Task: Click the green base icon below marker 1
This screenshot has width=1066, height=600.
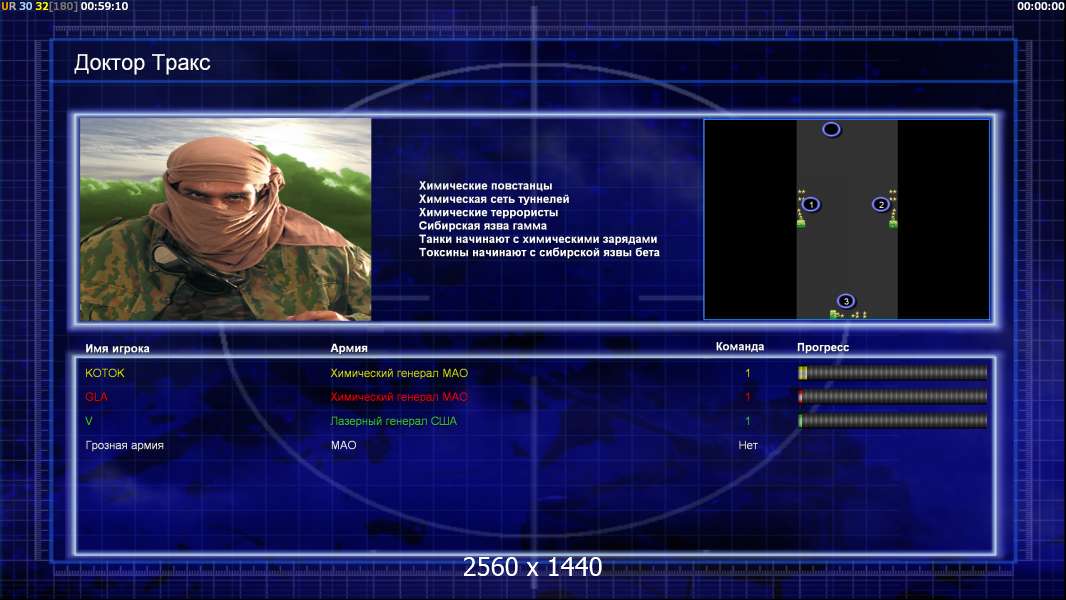Action: (x=801, y=222)
